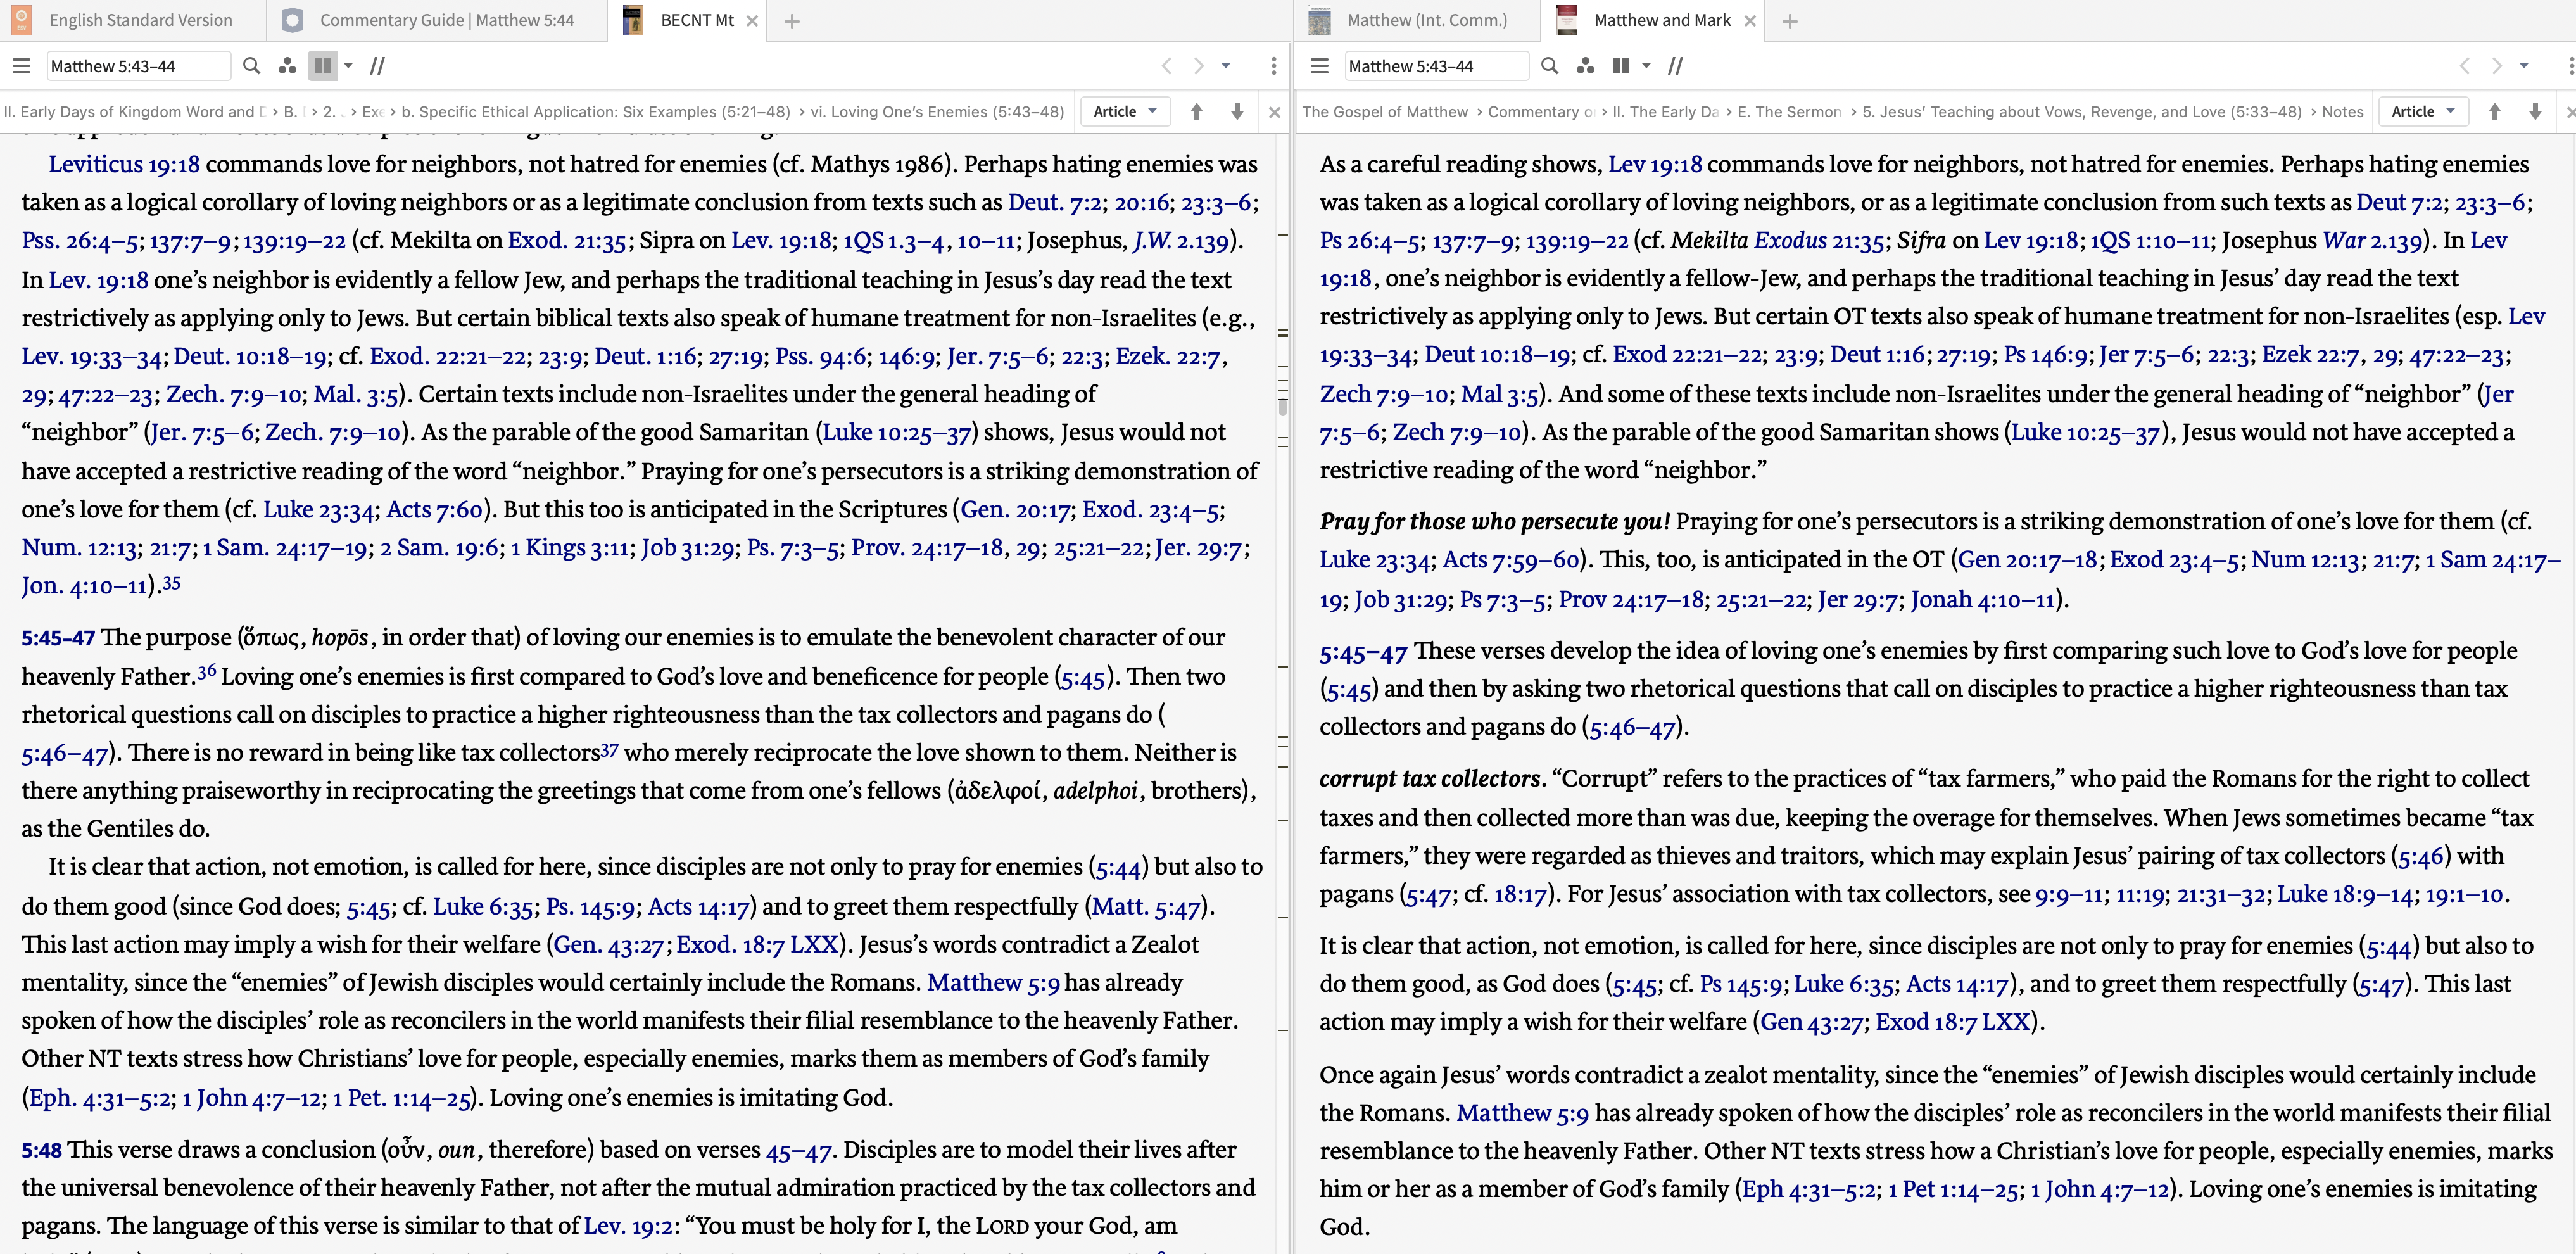The height and width of the screenshot is (1254, 2576).
Task: Toggle parallel resources icon in left panel
Action: (377, 66)
